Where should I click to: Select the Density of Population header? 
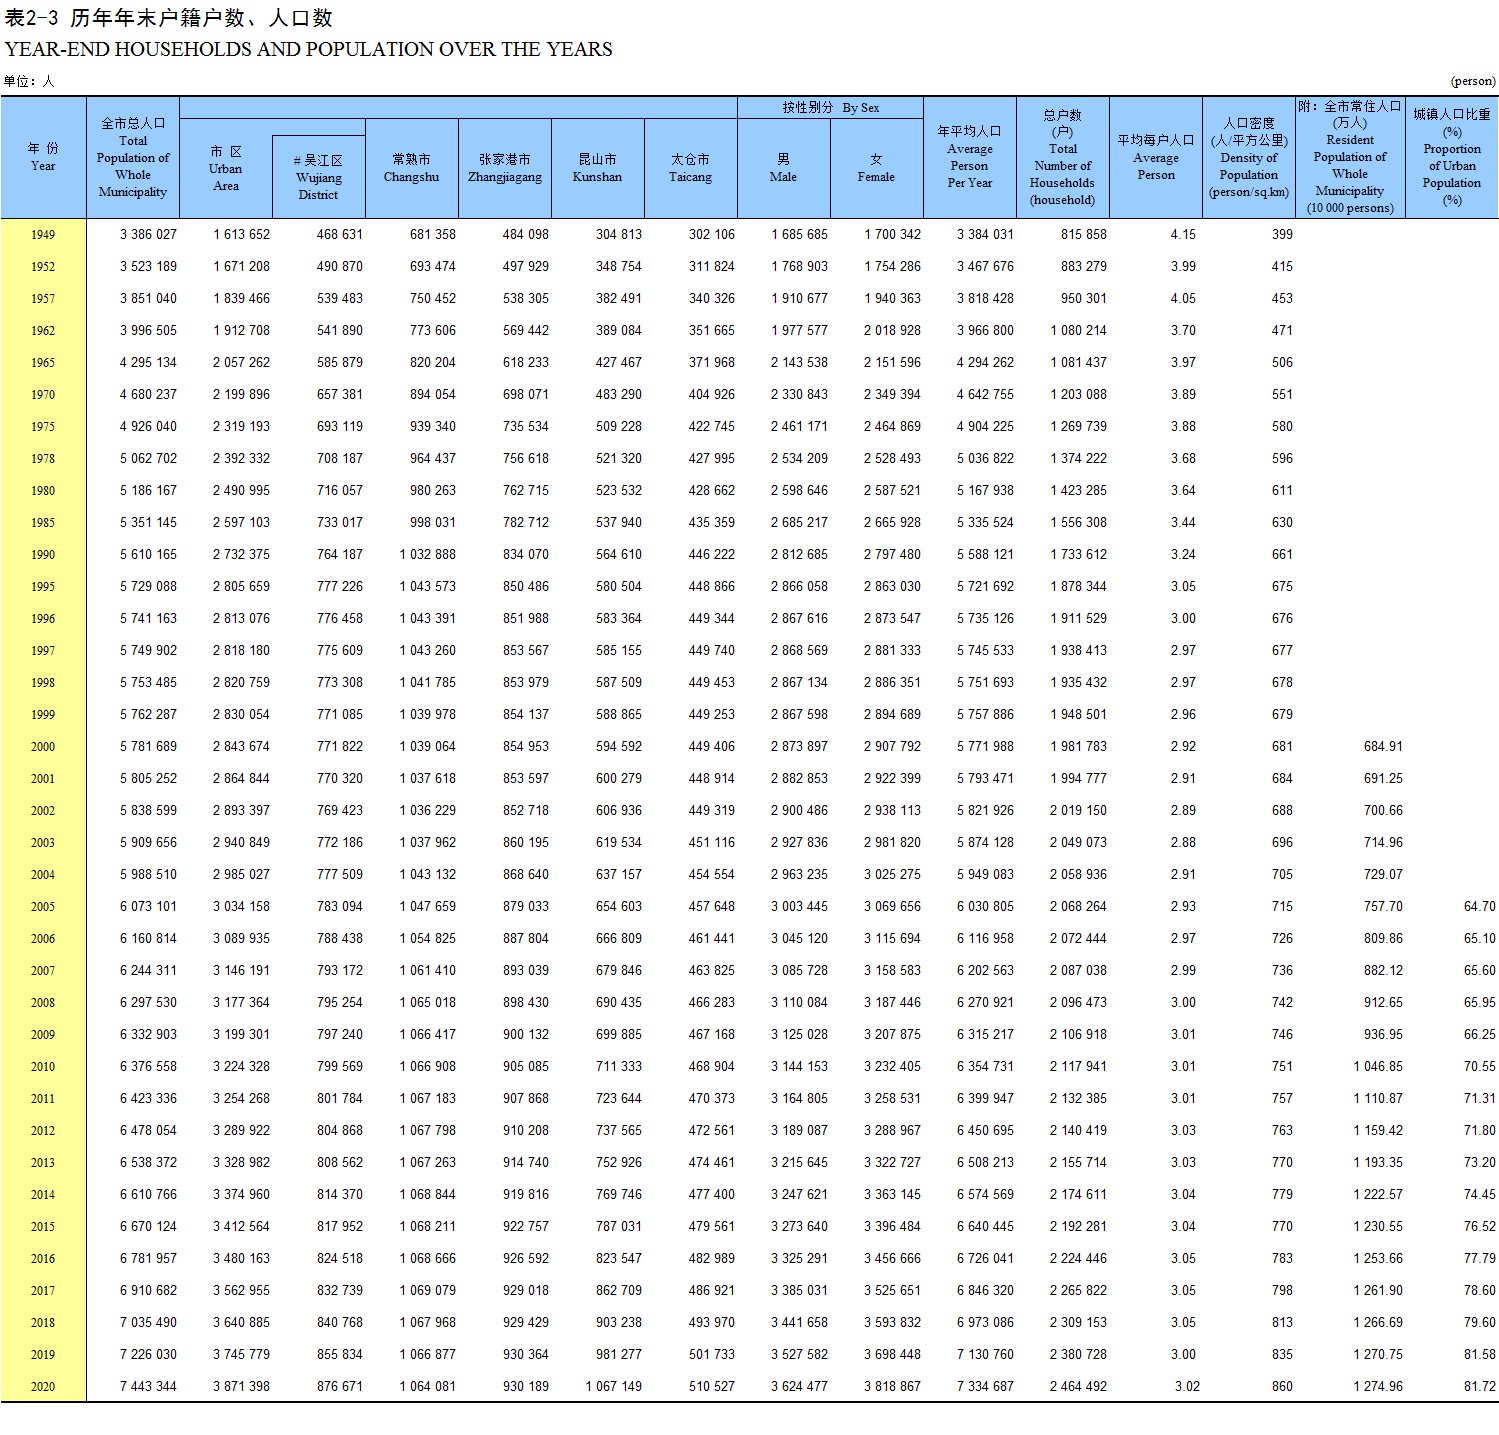click(x=1248, y=157)
